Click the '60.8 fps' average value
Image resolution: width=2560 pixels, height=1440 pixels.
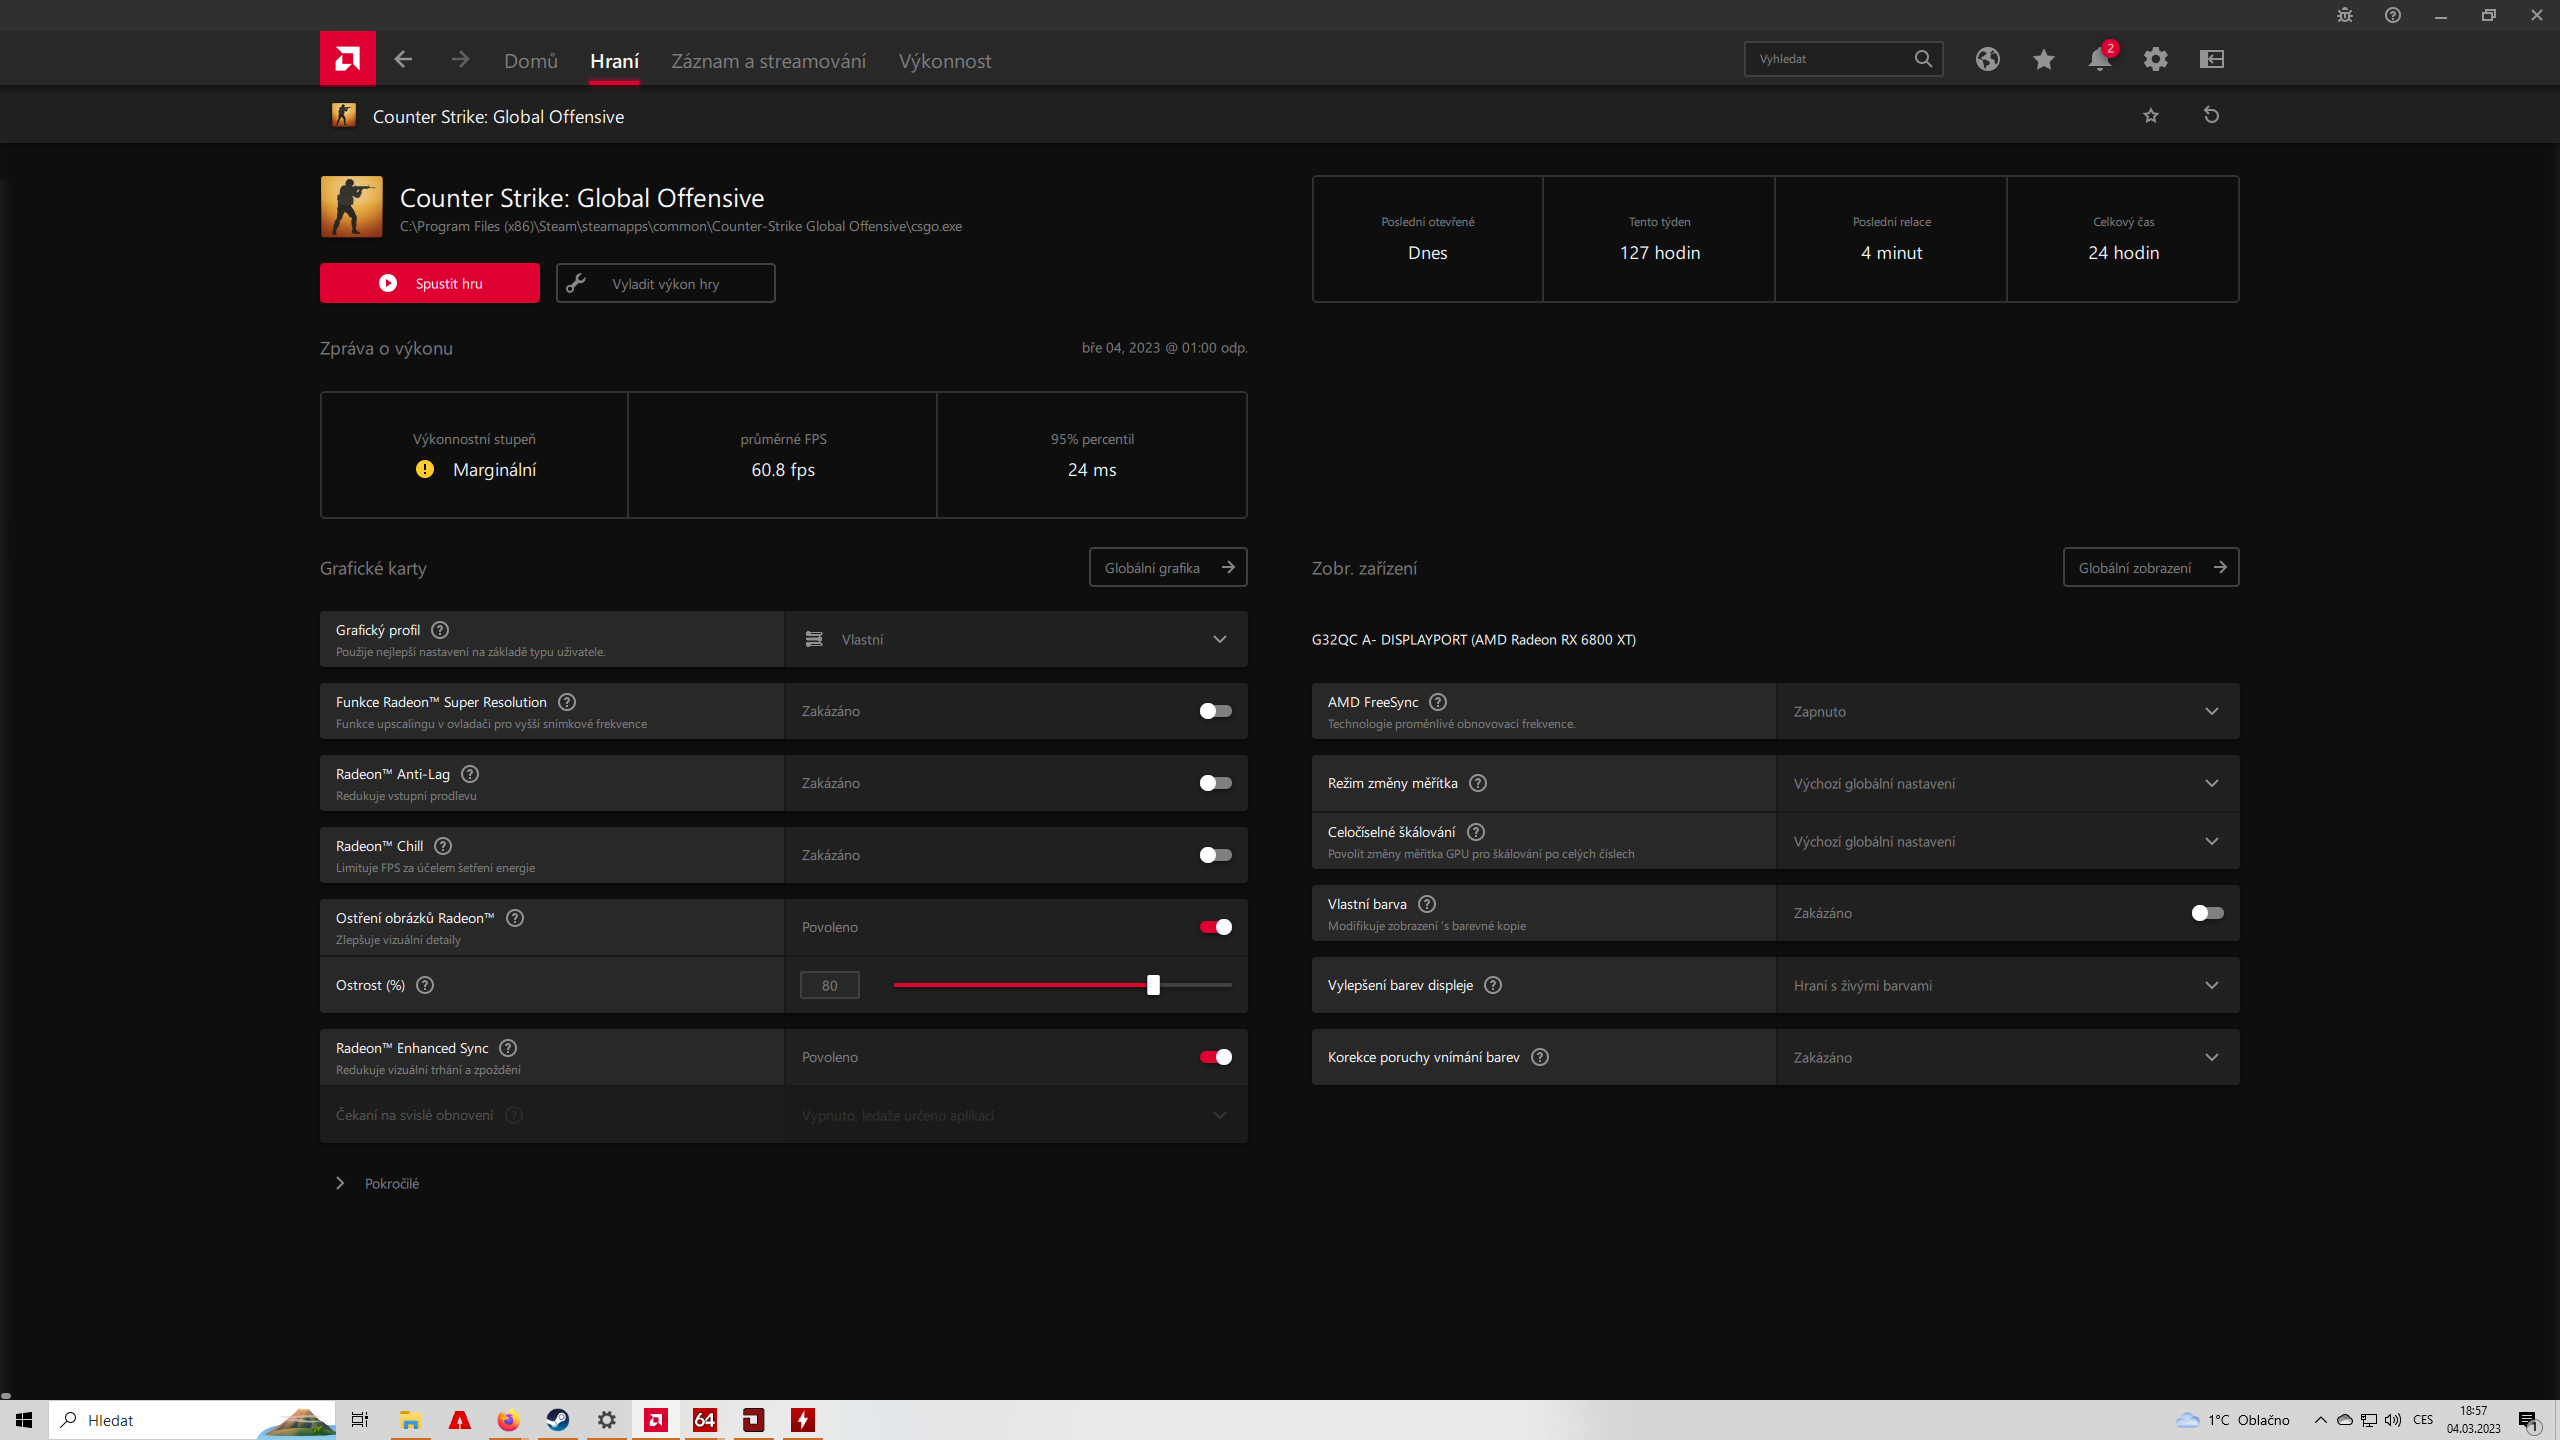783,470
